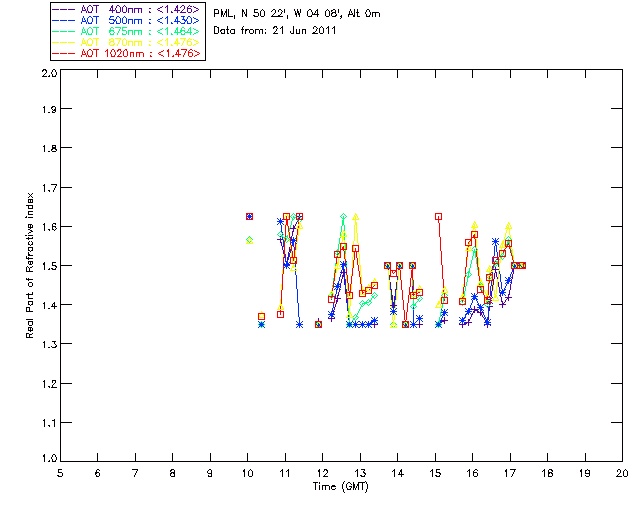Click the red square peak marker above hour 15

pos(438,216)
